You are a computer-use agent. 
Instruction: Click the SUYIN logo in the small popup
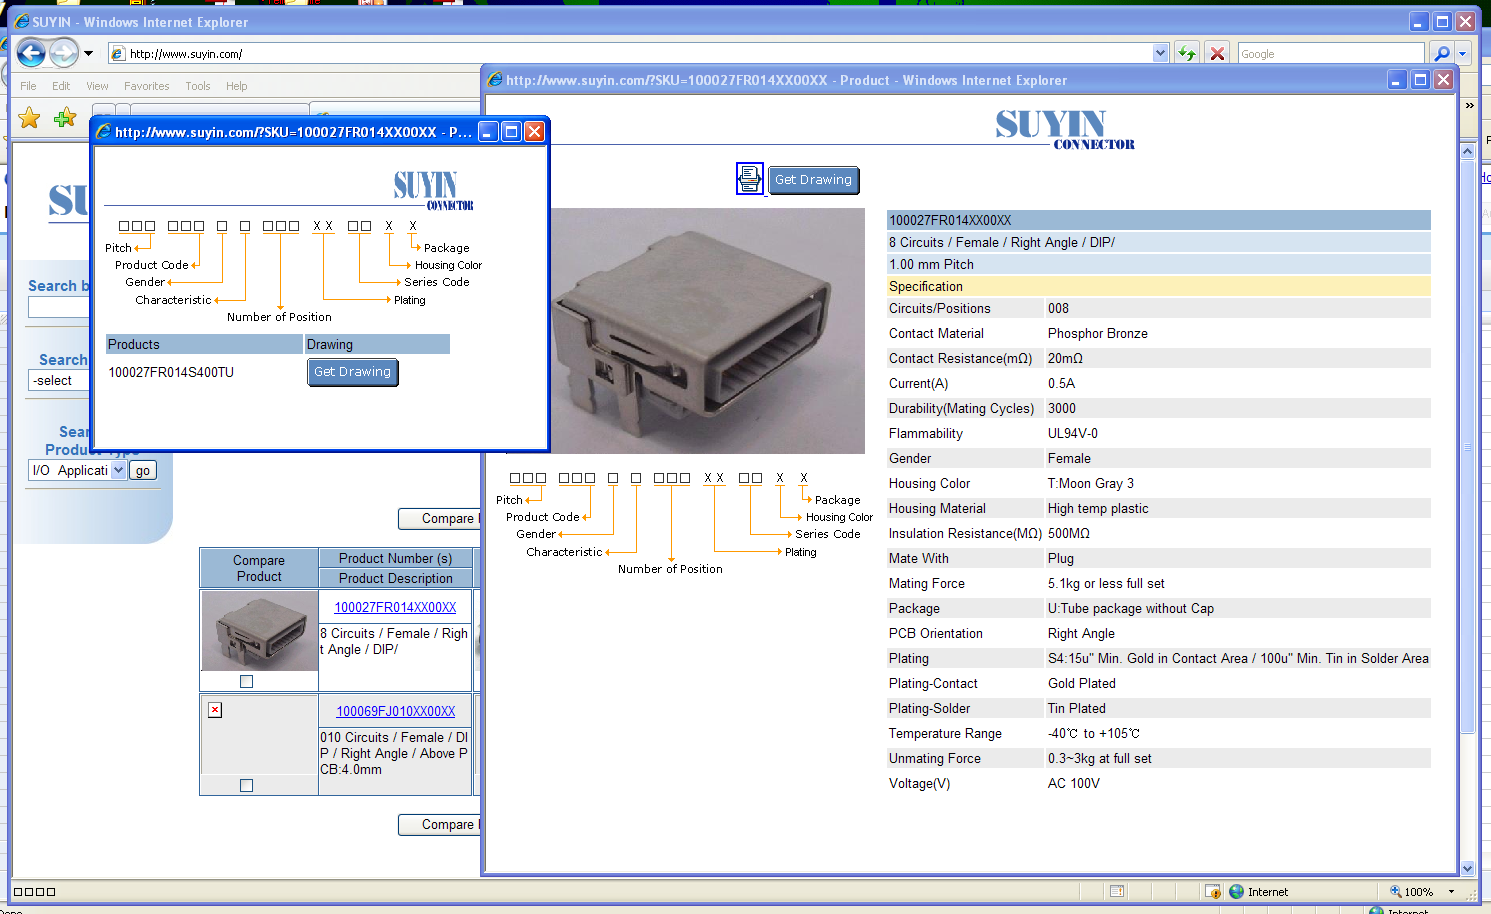[x=433, y=190]
